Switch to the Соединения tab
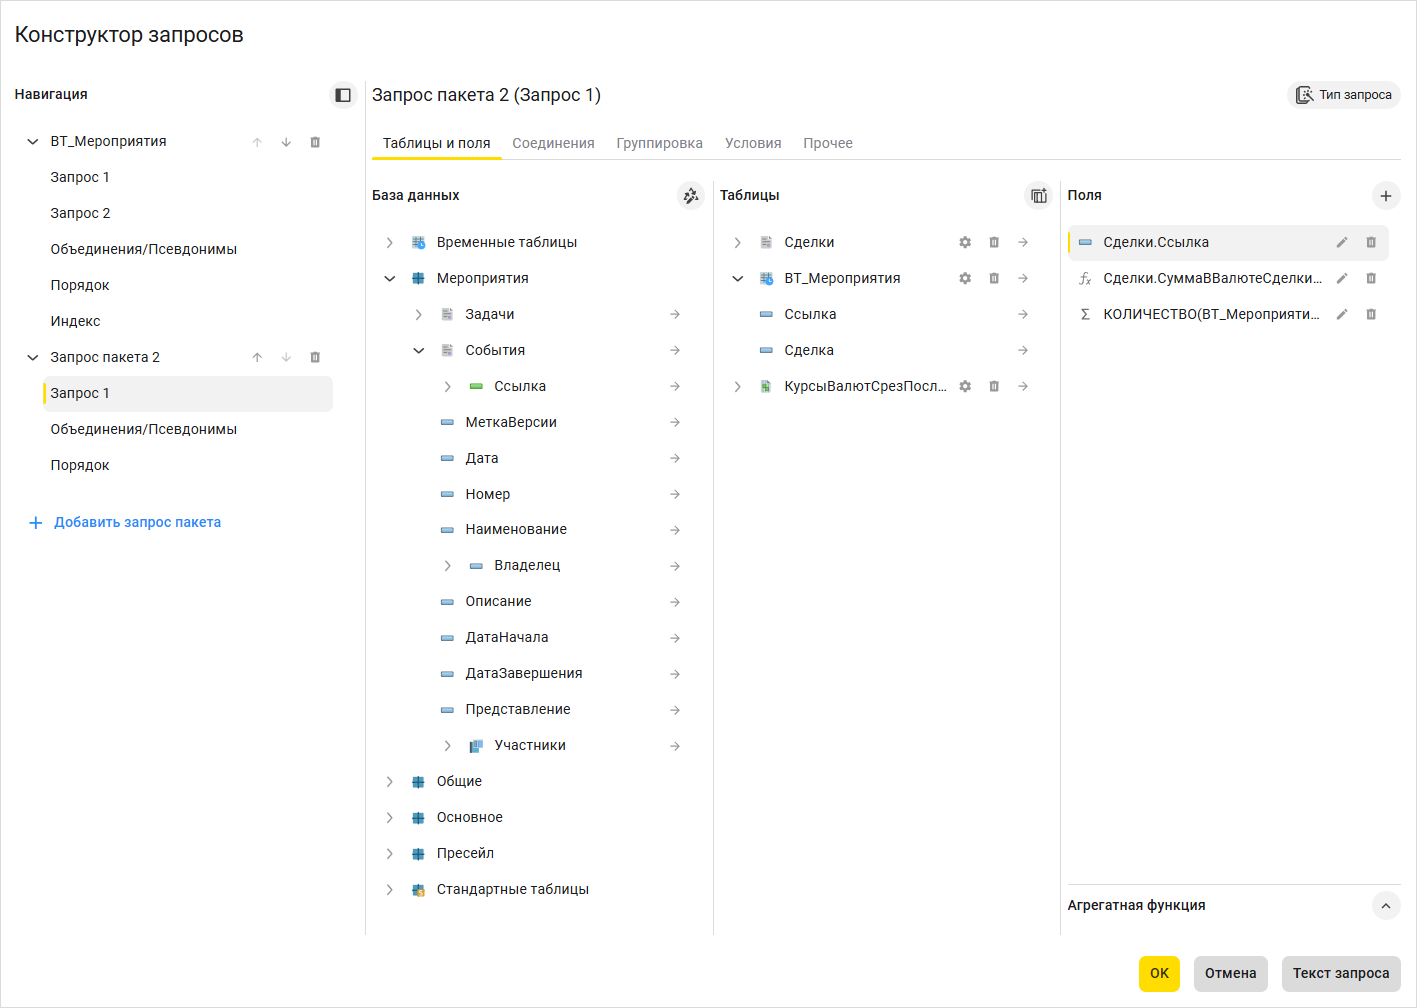This screenshot has height=1008, width=1417. click(x=553, y=144)
